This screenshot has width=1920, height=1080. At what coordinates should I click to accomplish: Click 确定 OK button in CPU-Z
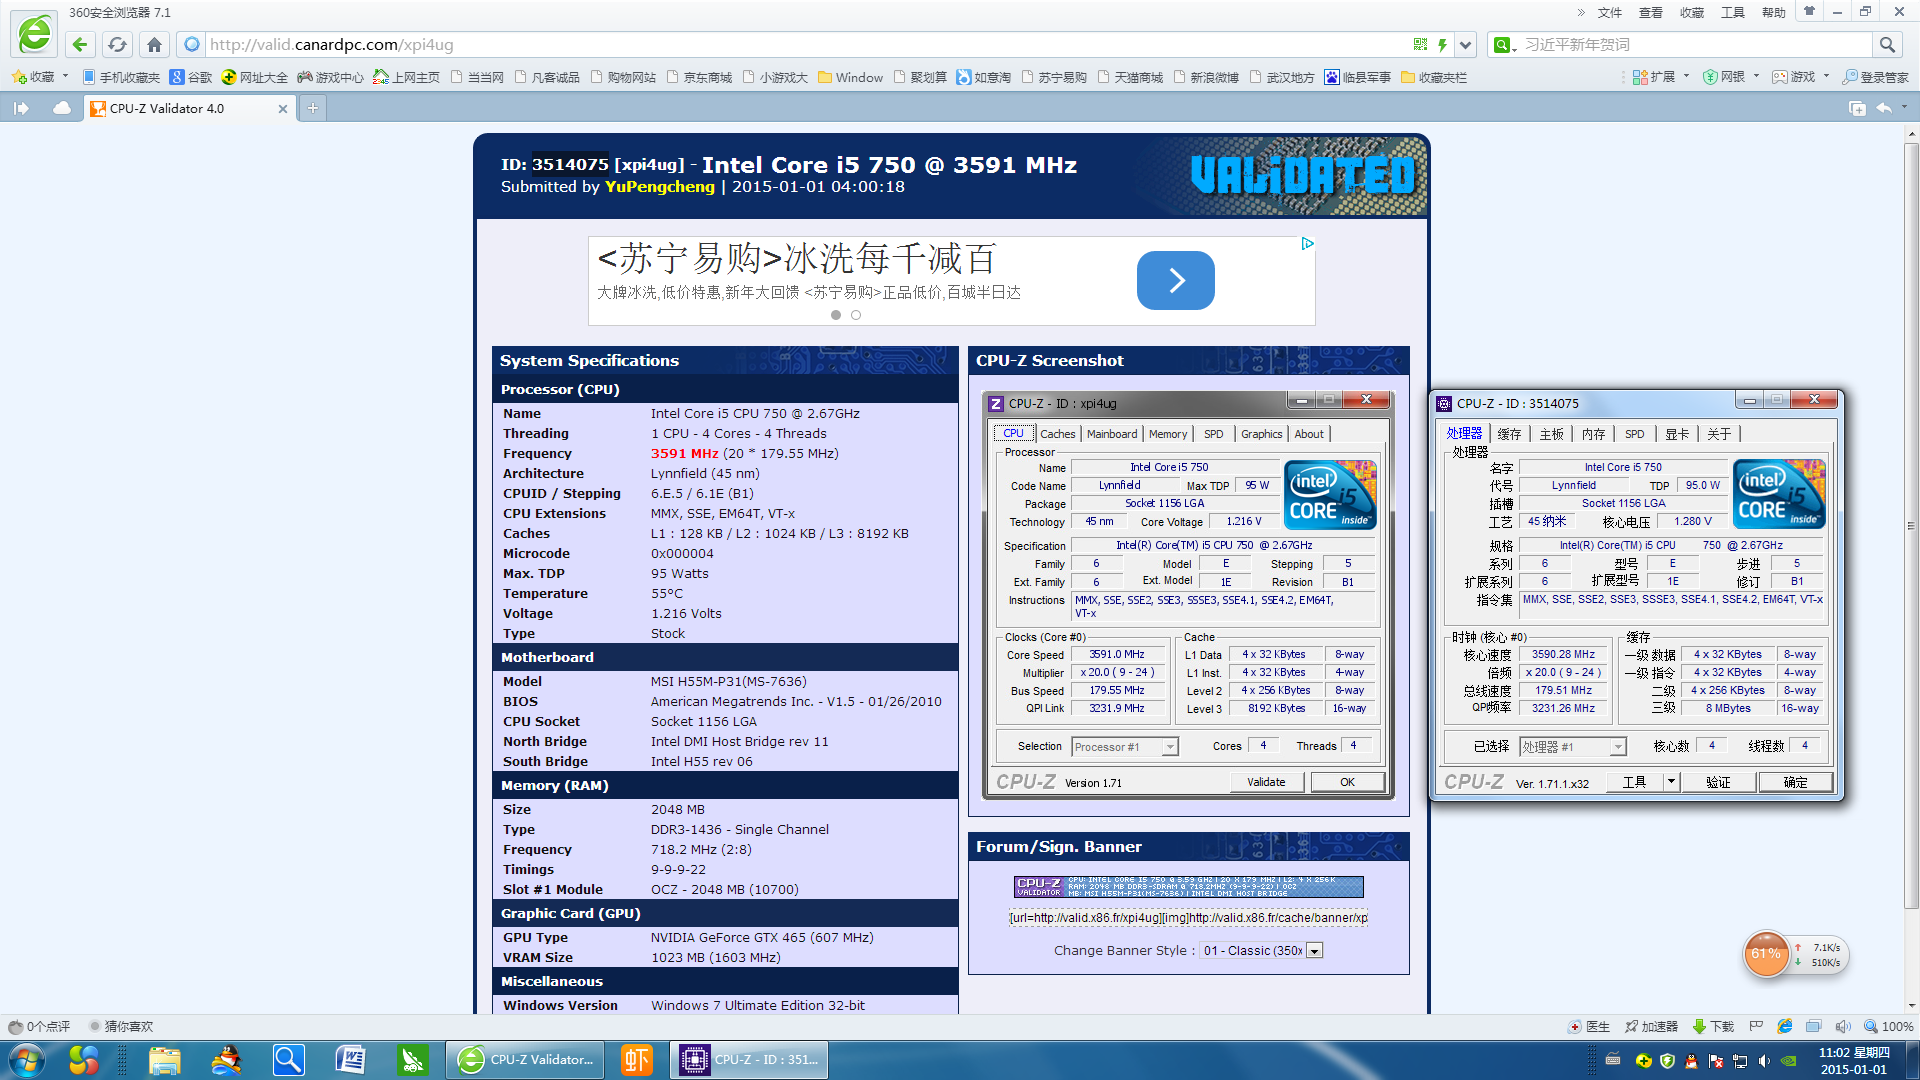pos(1795,782)
